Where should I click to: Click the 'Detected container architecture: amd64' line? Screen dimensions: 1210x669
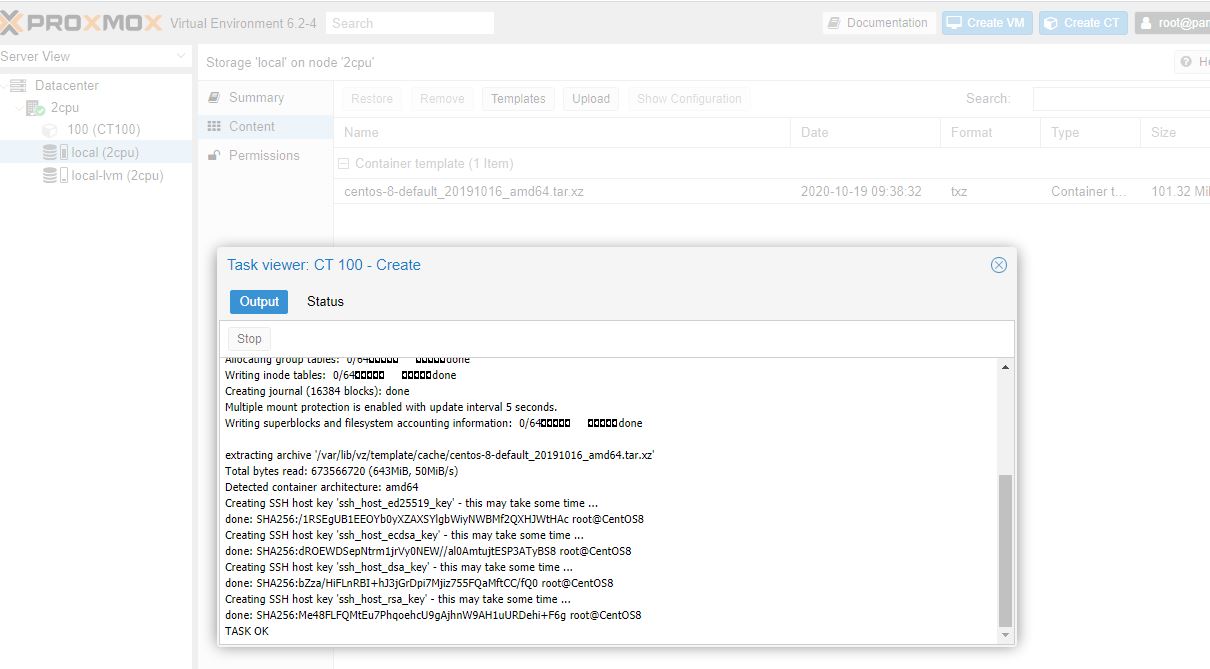click(x=322, y=488)
